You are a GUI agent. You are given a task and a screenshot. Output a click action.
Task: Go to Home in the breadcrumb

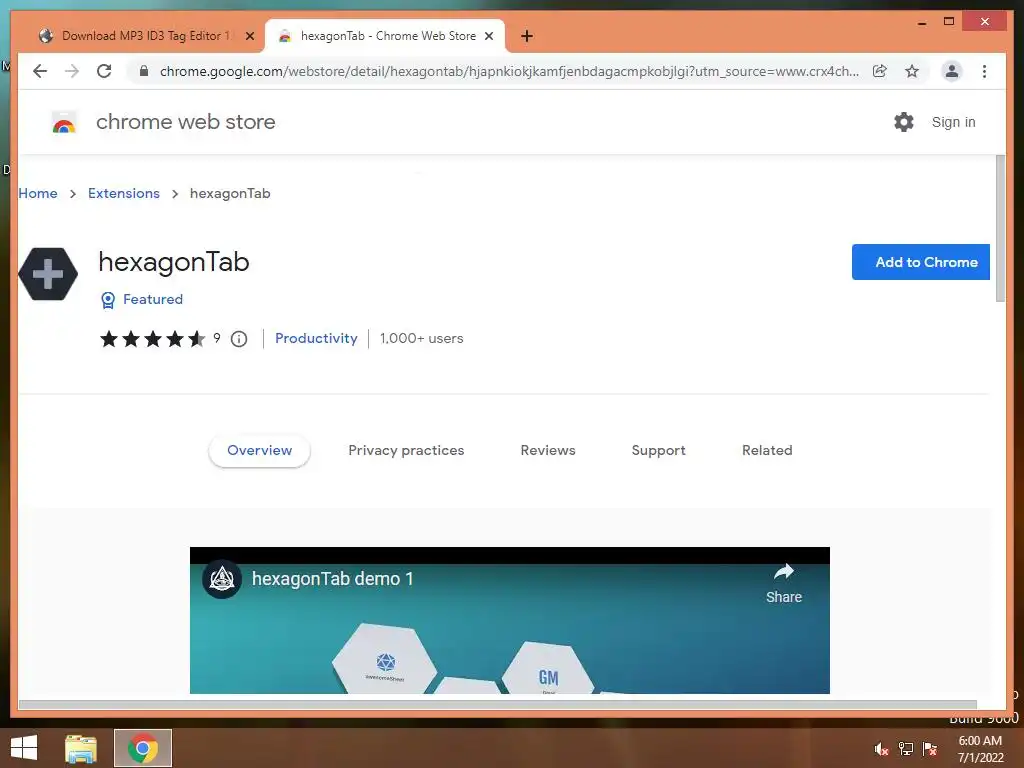[x=38, y=193]
